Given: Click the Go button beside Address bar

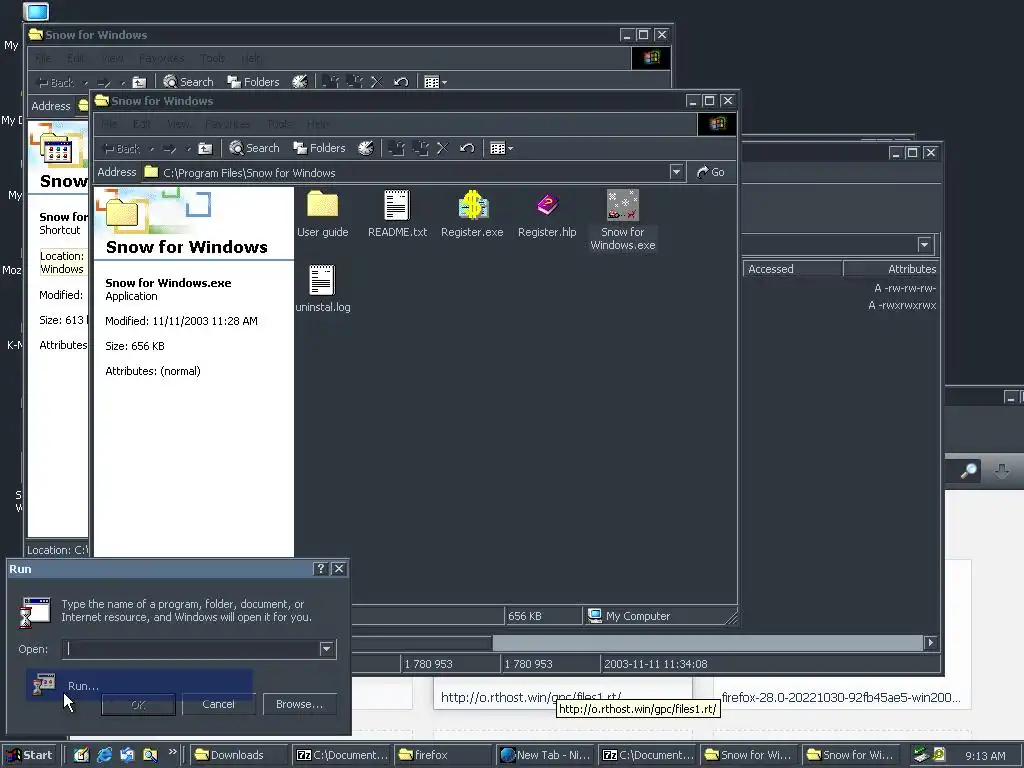Looking at the screenshot, I should (x=711, y=172).
